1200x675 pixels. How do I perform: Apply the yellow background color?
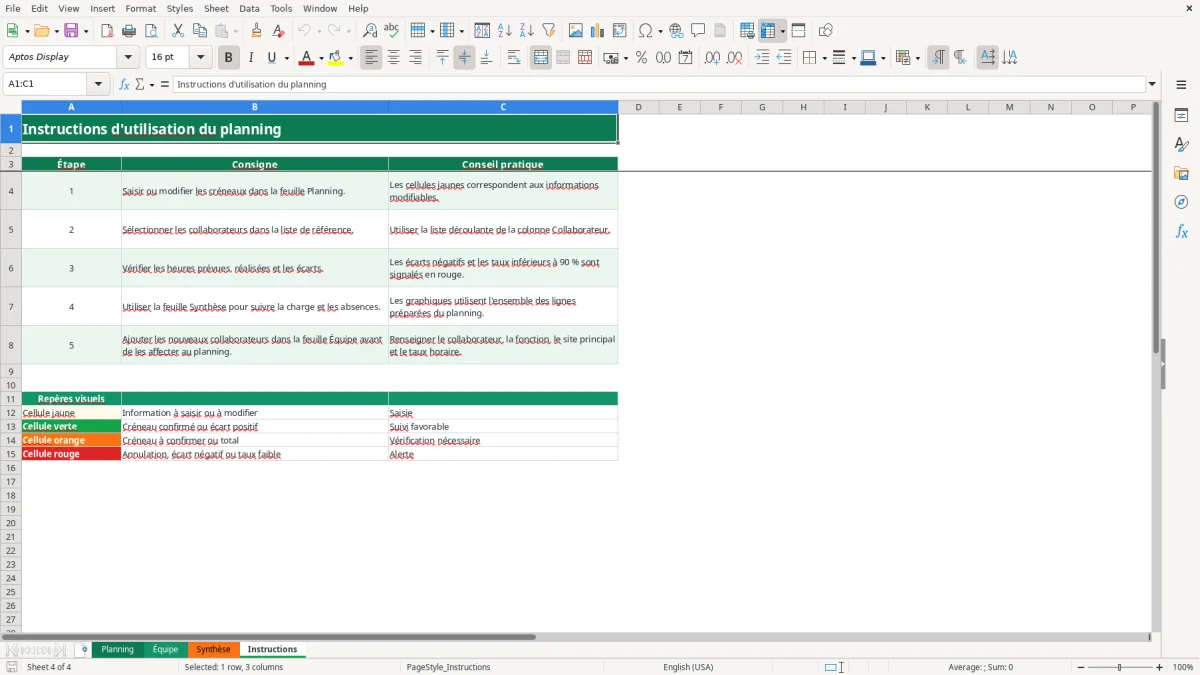336,58
